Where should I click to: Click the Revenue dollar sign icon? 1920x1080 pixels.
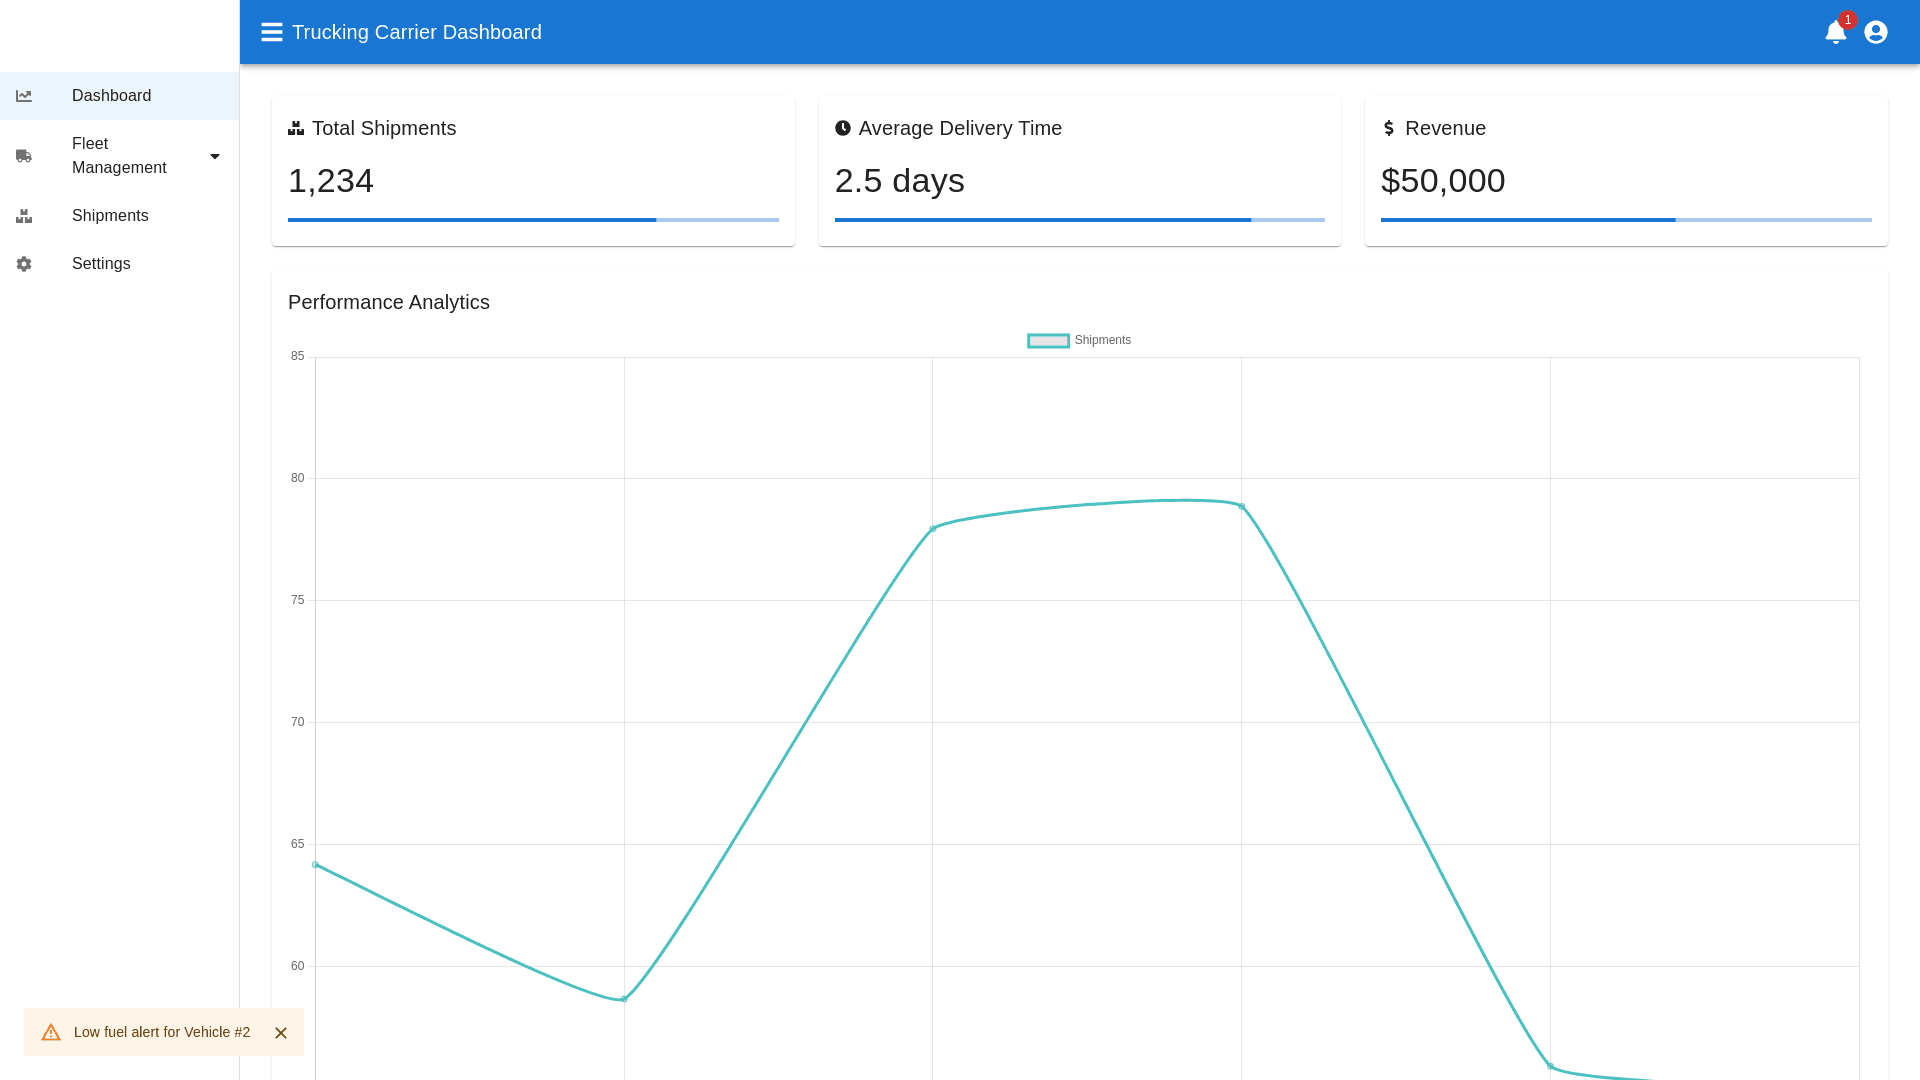[1388, 128]
